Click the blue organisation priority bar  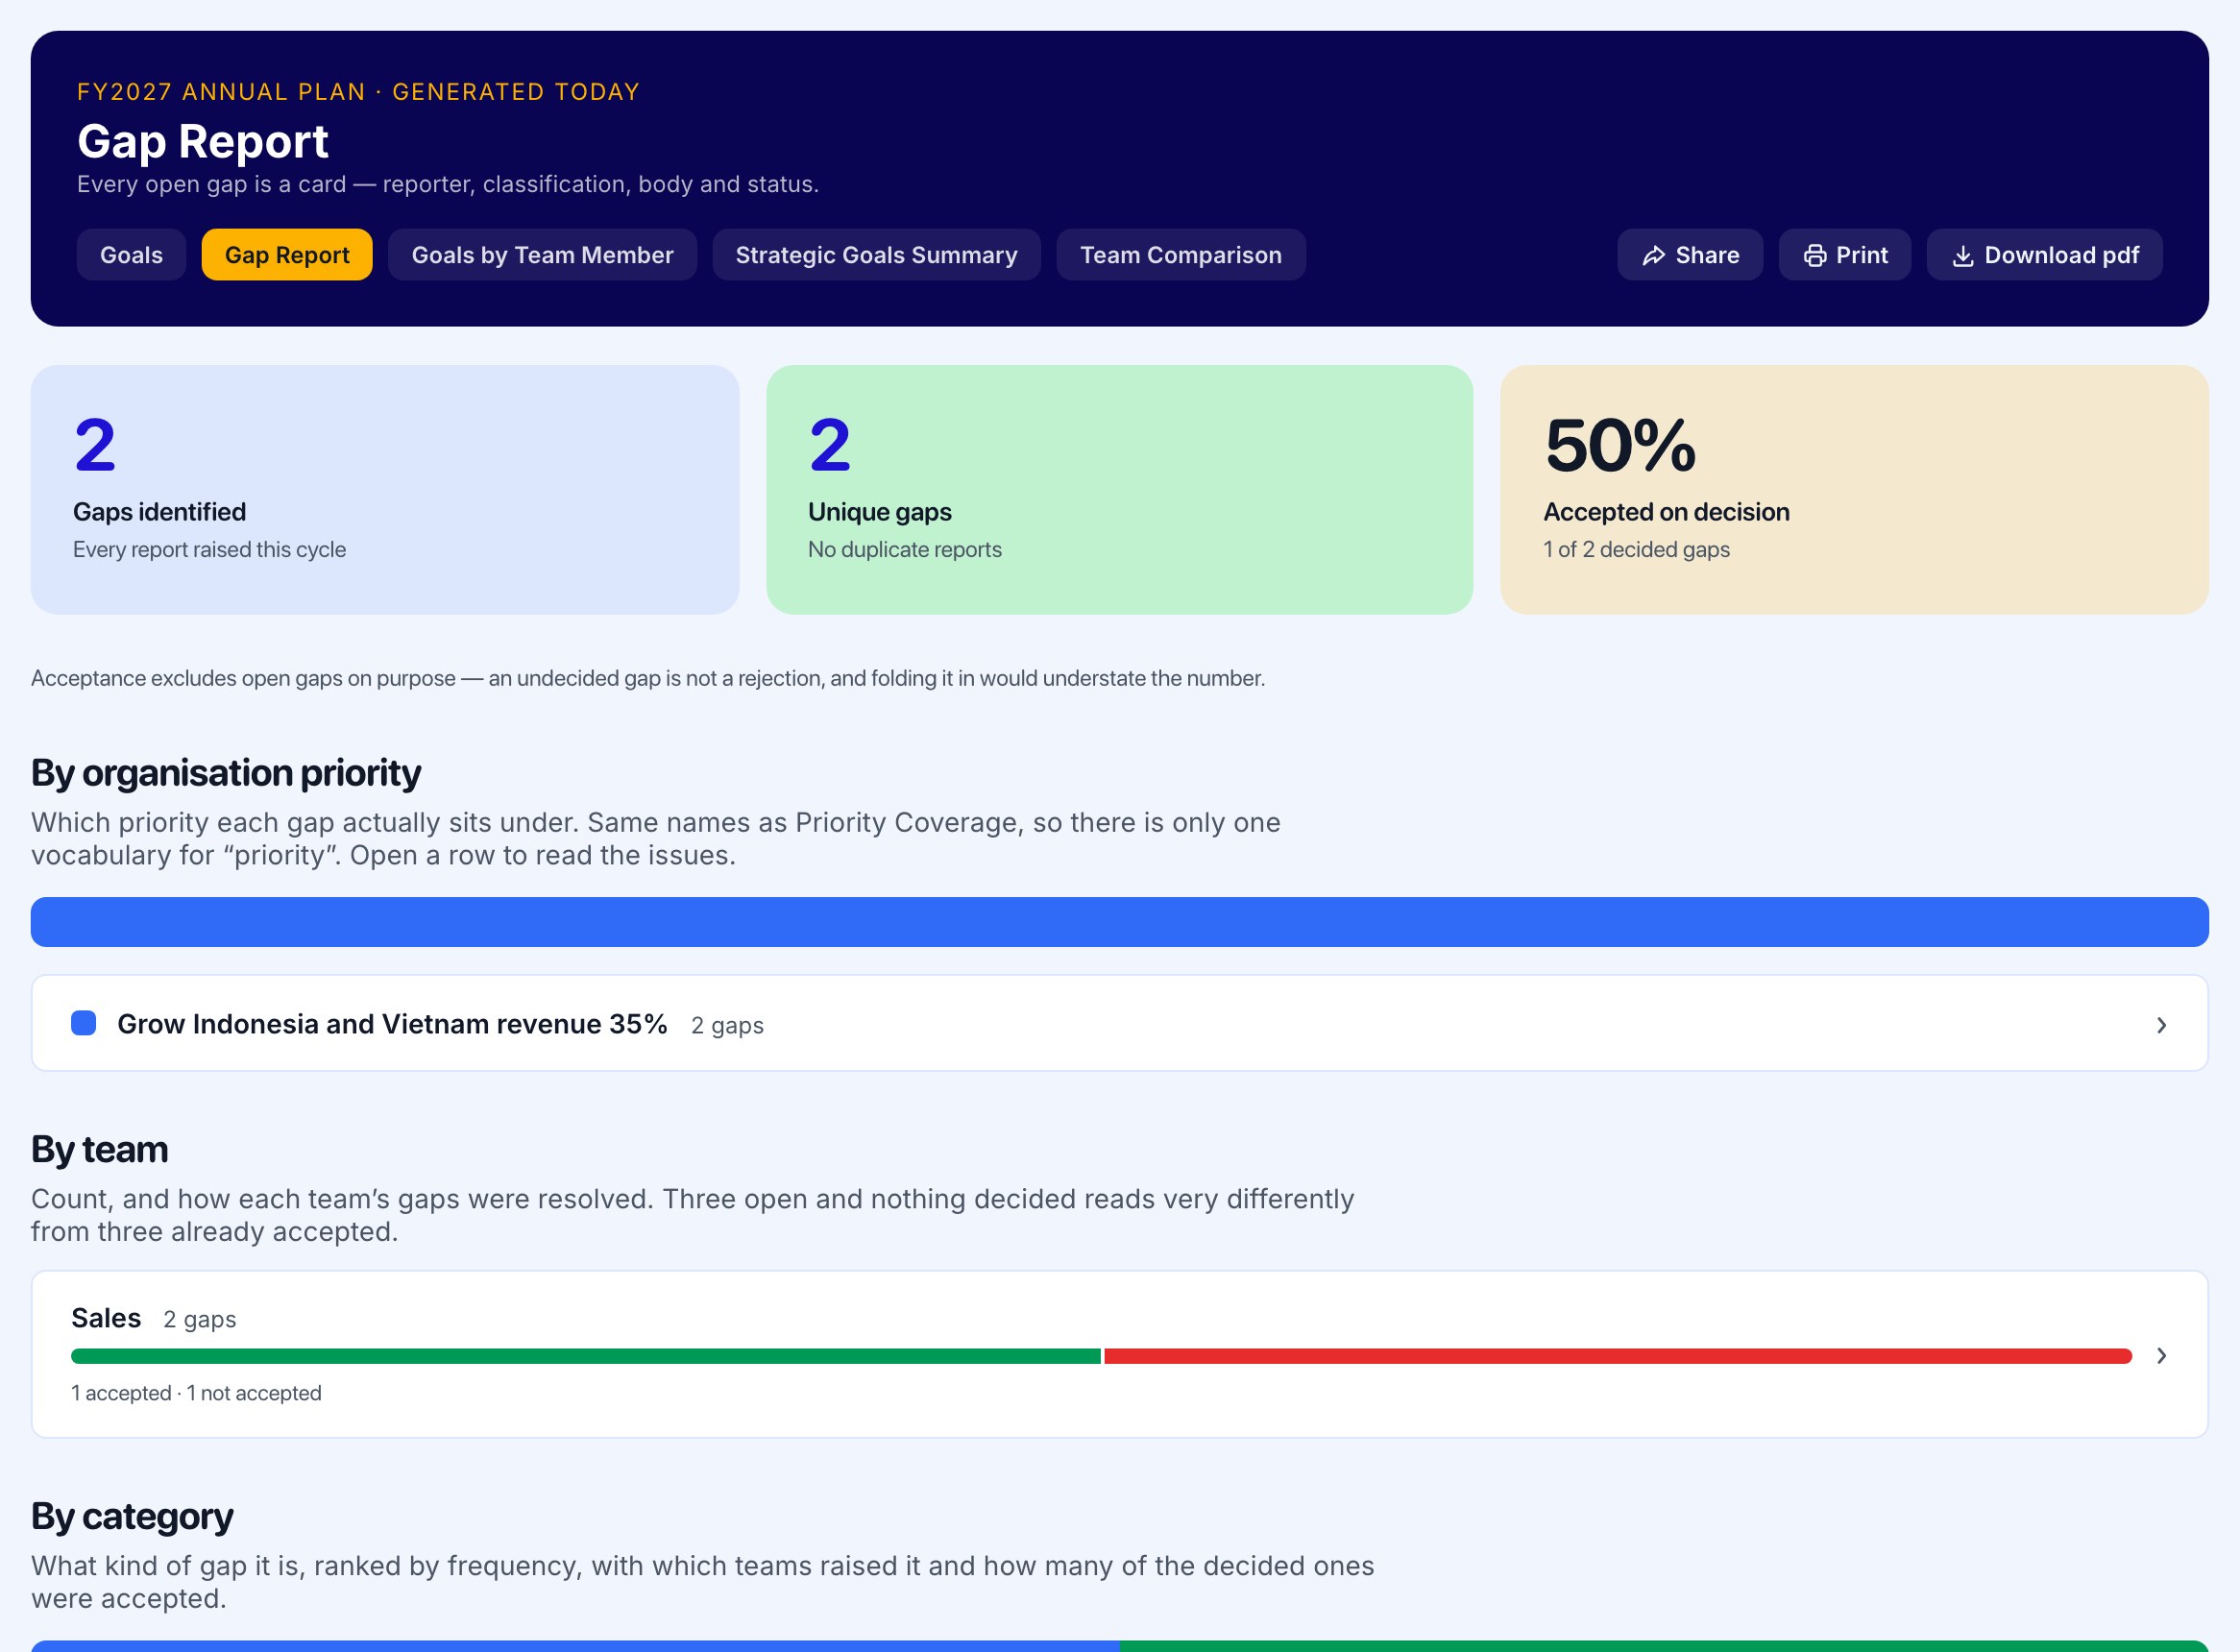[x=1119, y=922]
